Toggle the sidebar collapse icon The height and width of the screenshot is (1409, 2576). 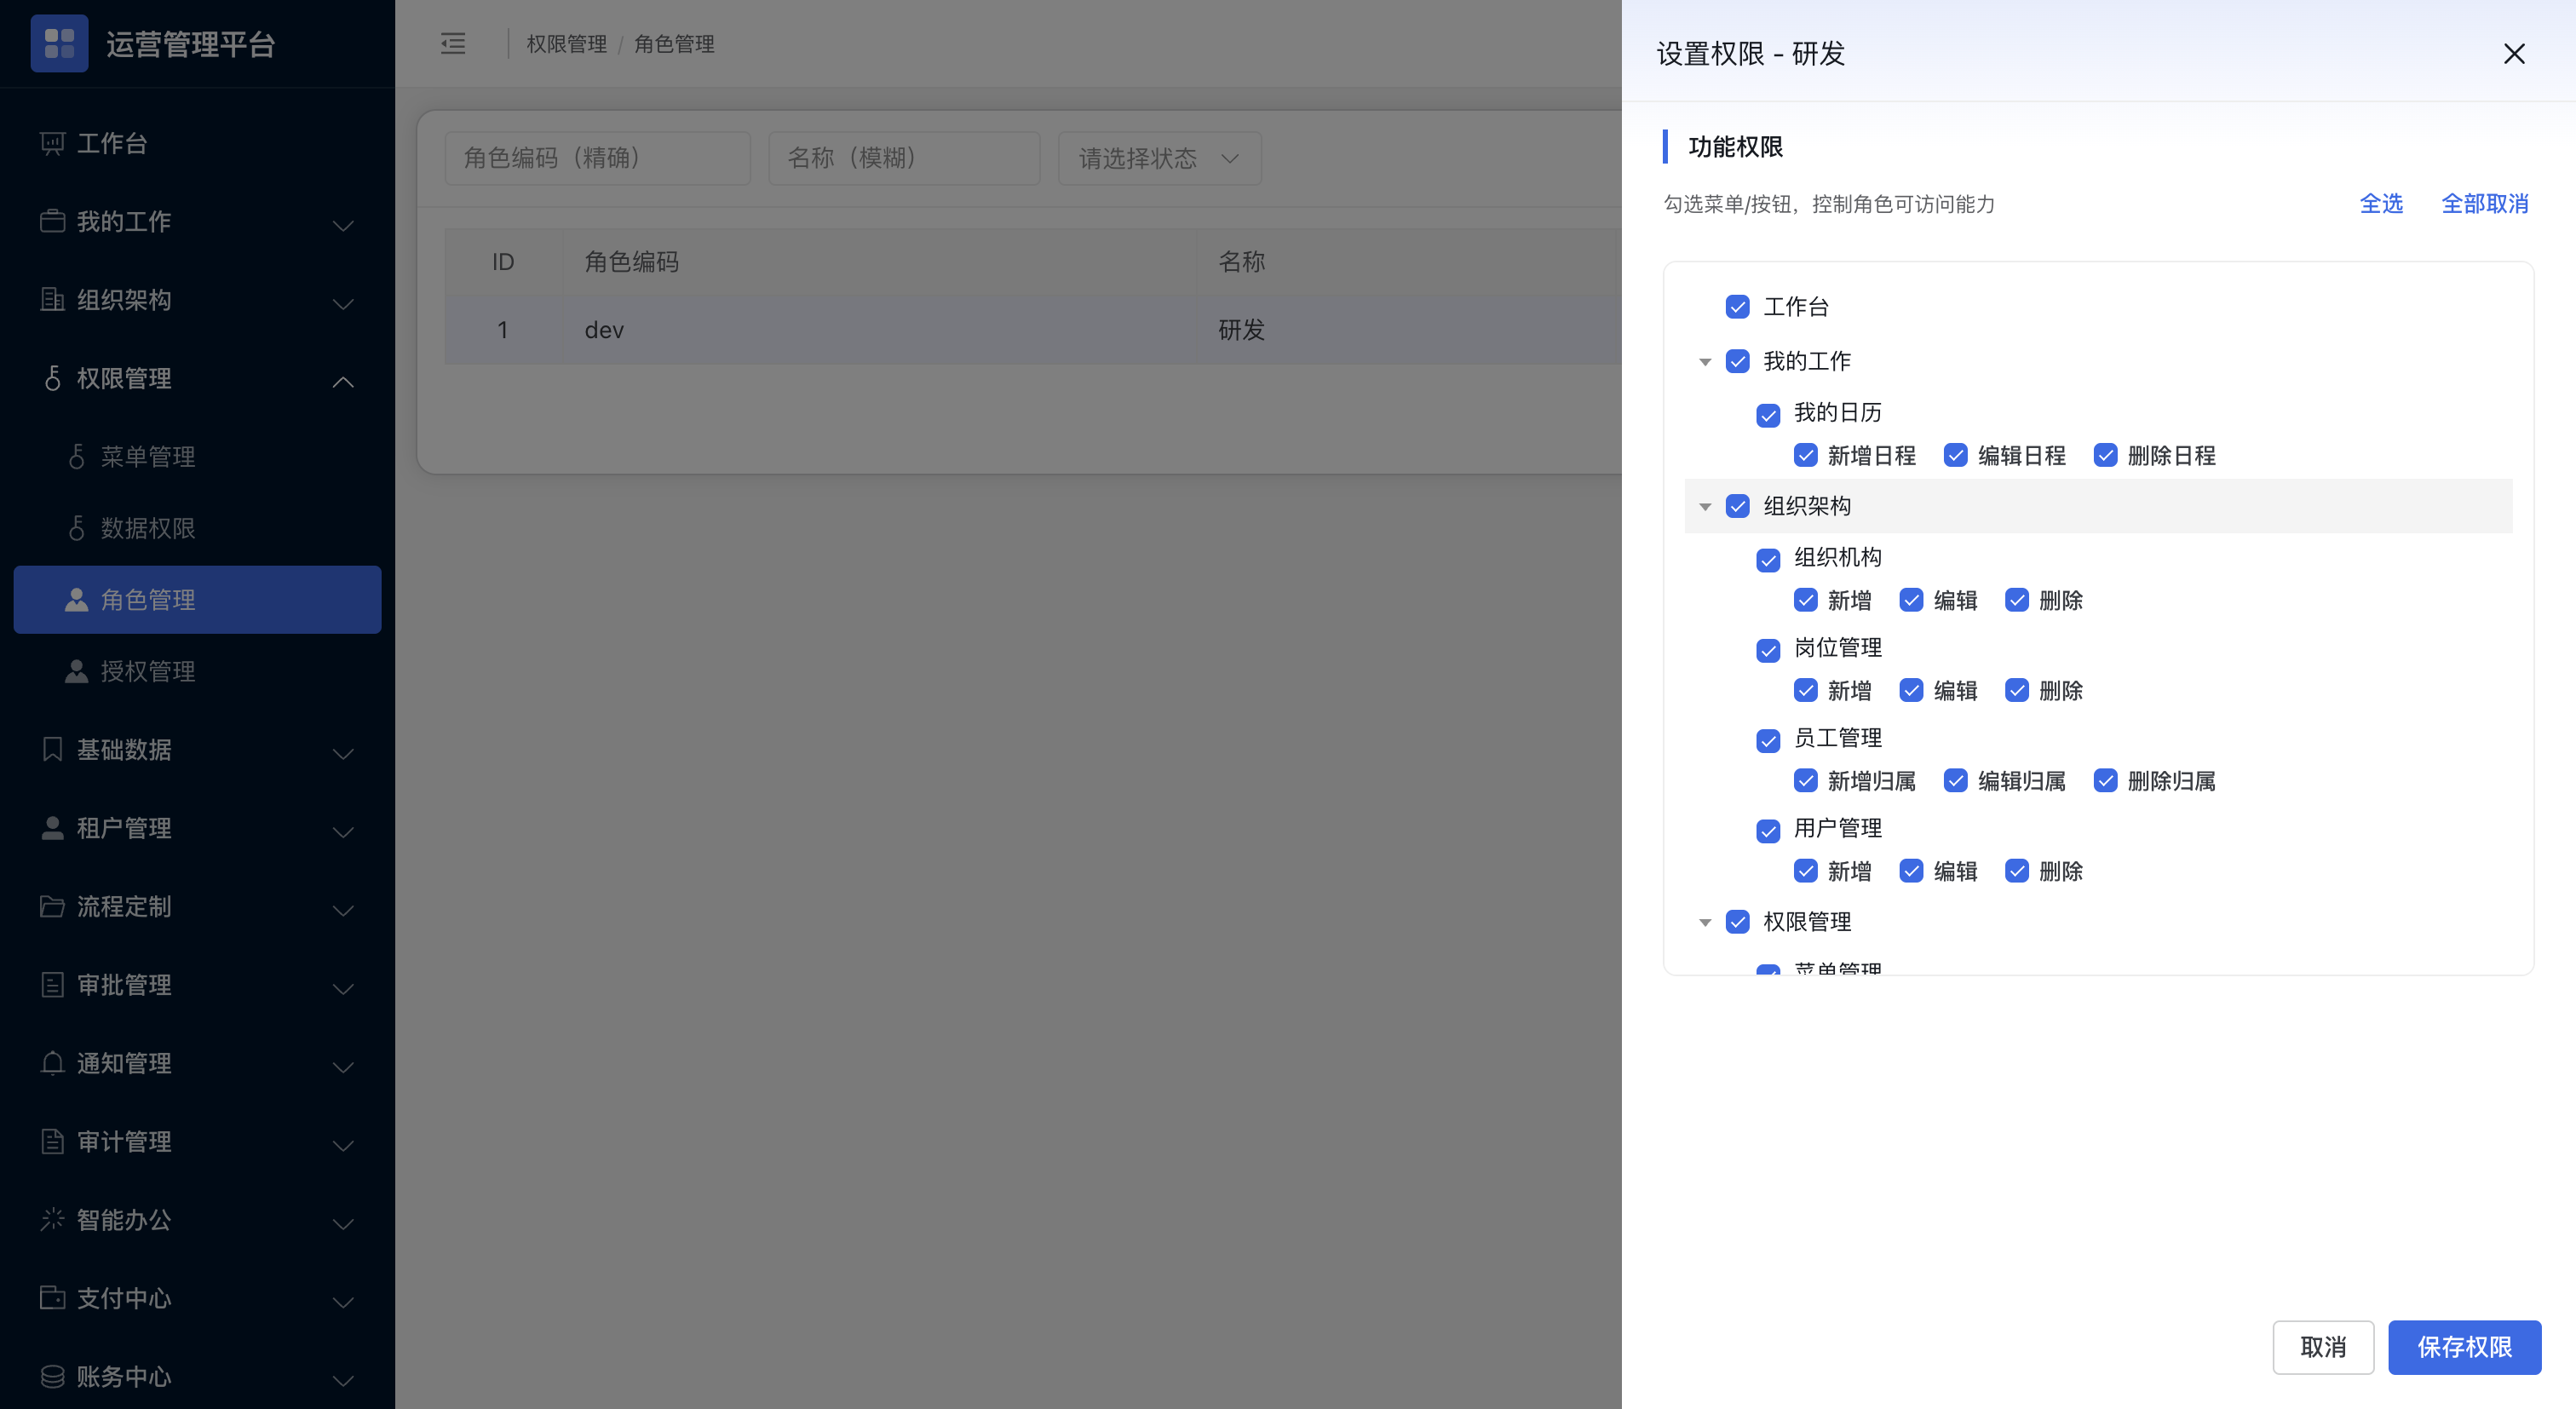pos(453,43)
